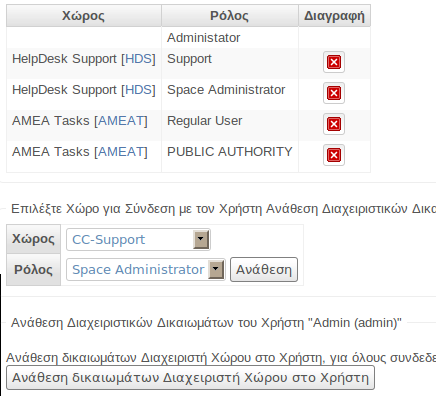Click the Ρόλος dropdown arrow button
The width and height of the screenshot is (436, 396).
216,269
